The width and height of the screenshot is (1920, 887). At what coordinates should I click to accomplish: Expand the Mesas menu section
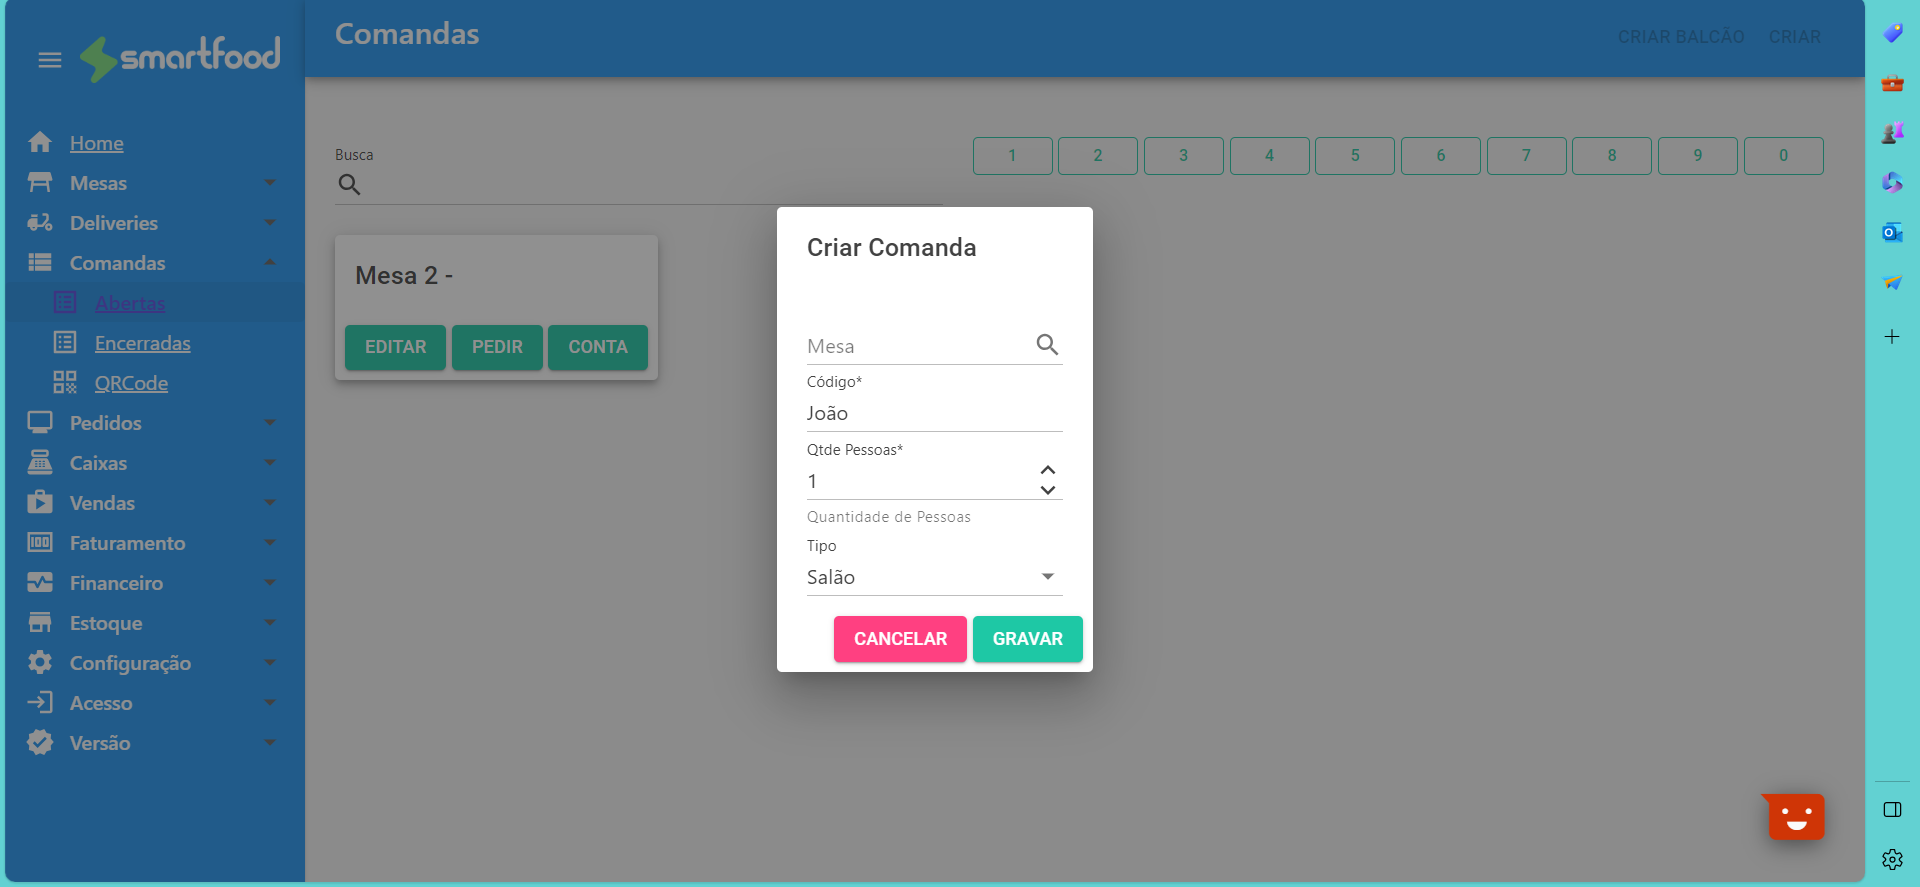[x=152, y=183]
